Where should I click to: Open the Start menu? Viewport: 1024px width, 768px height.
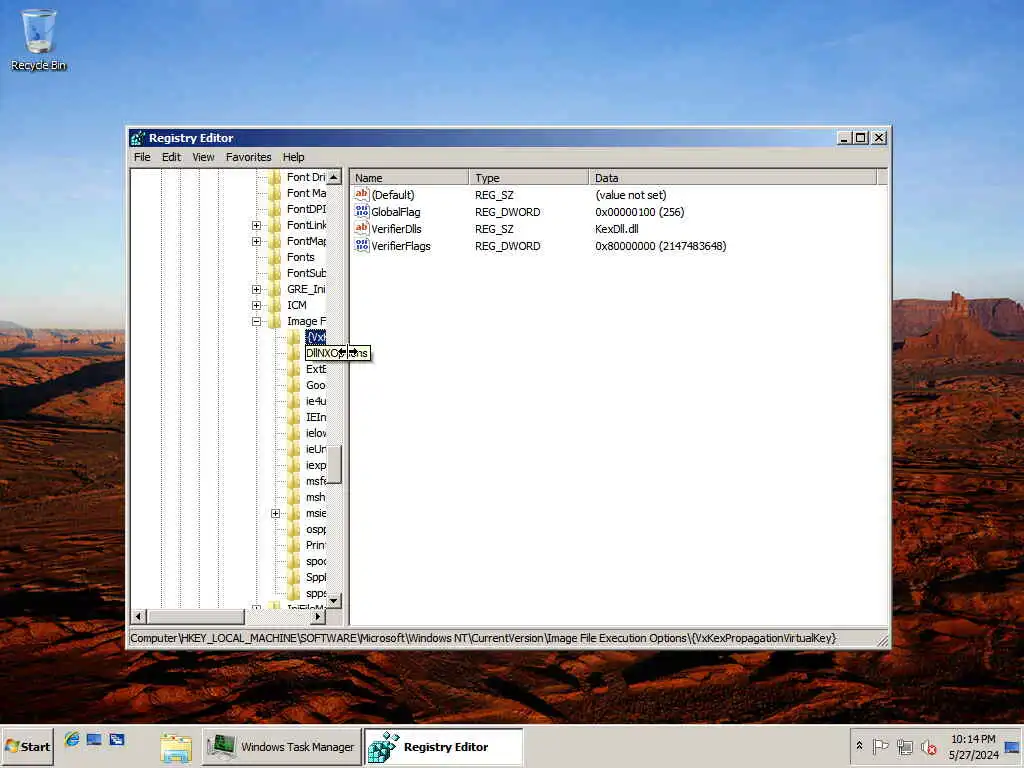pos(27,746)
